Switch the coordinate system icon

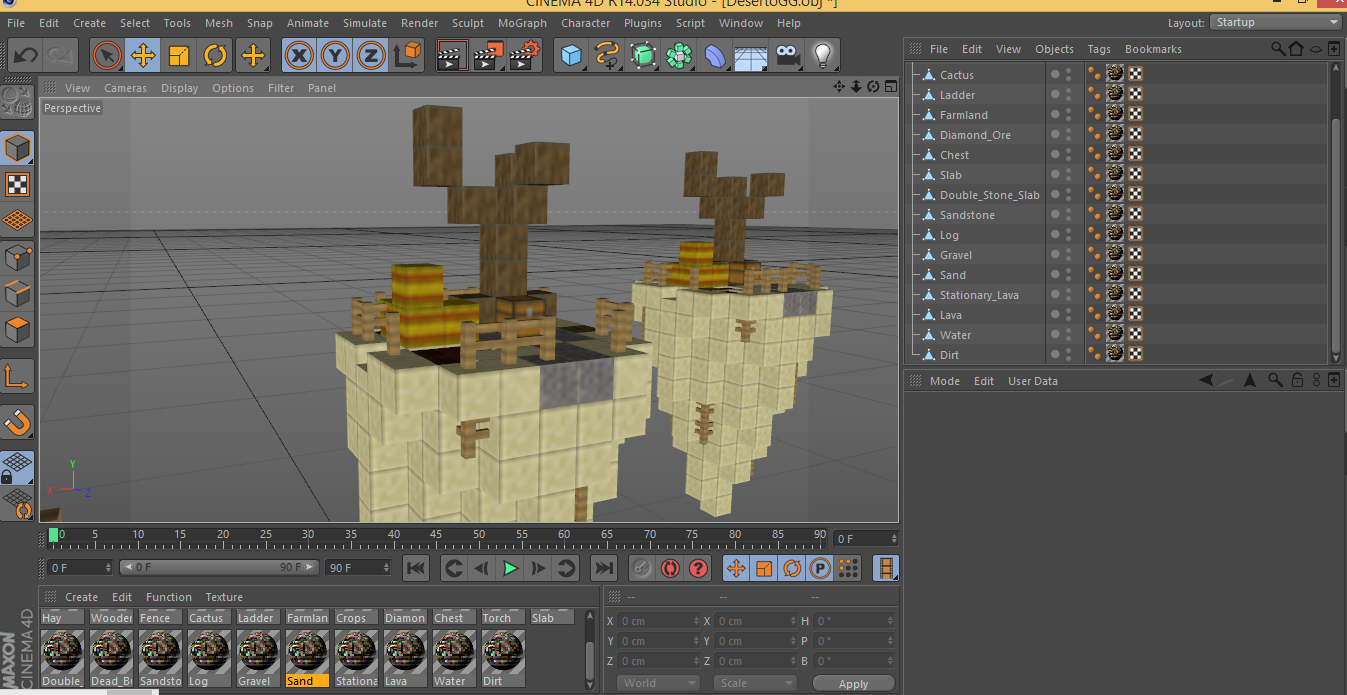coord(407,56)
